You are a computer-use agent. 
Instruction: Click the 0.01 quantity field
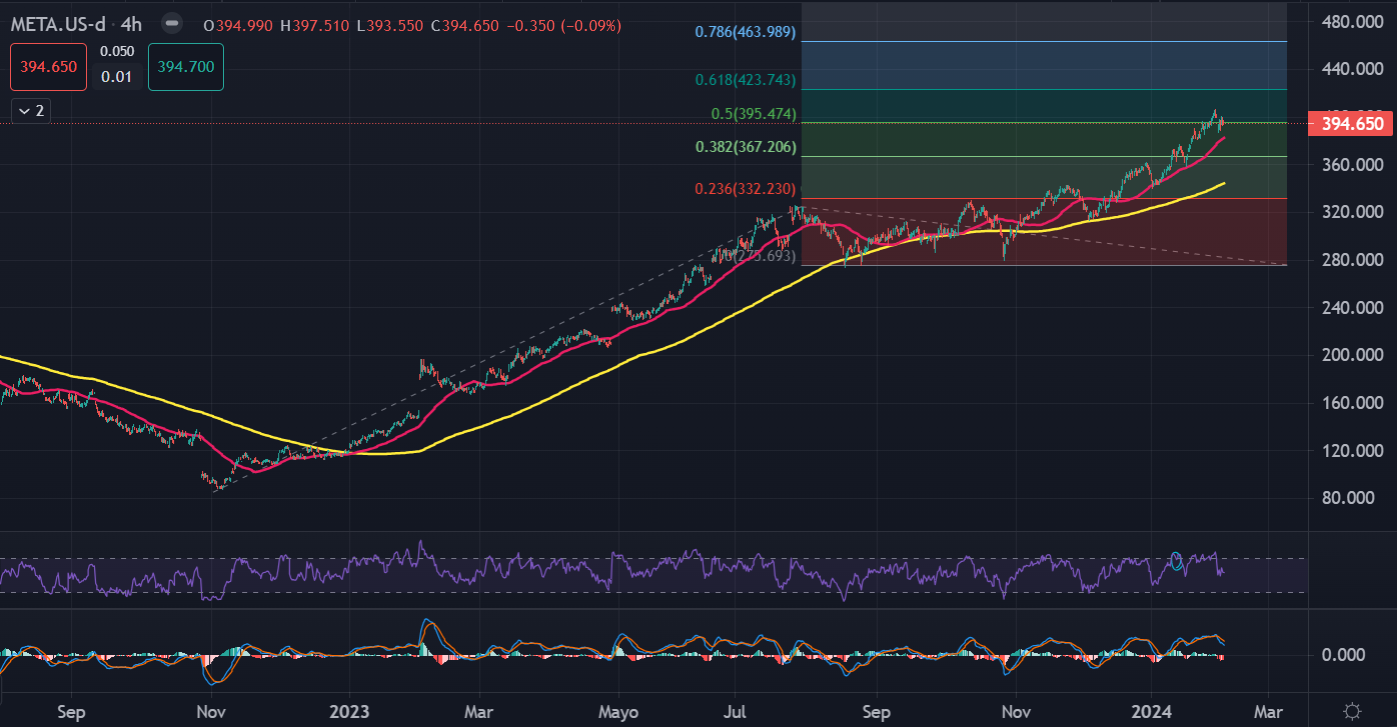coord(116,77)
